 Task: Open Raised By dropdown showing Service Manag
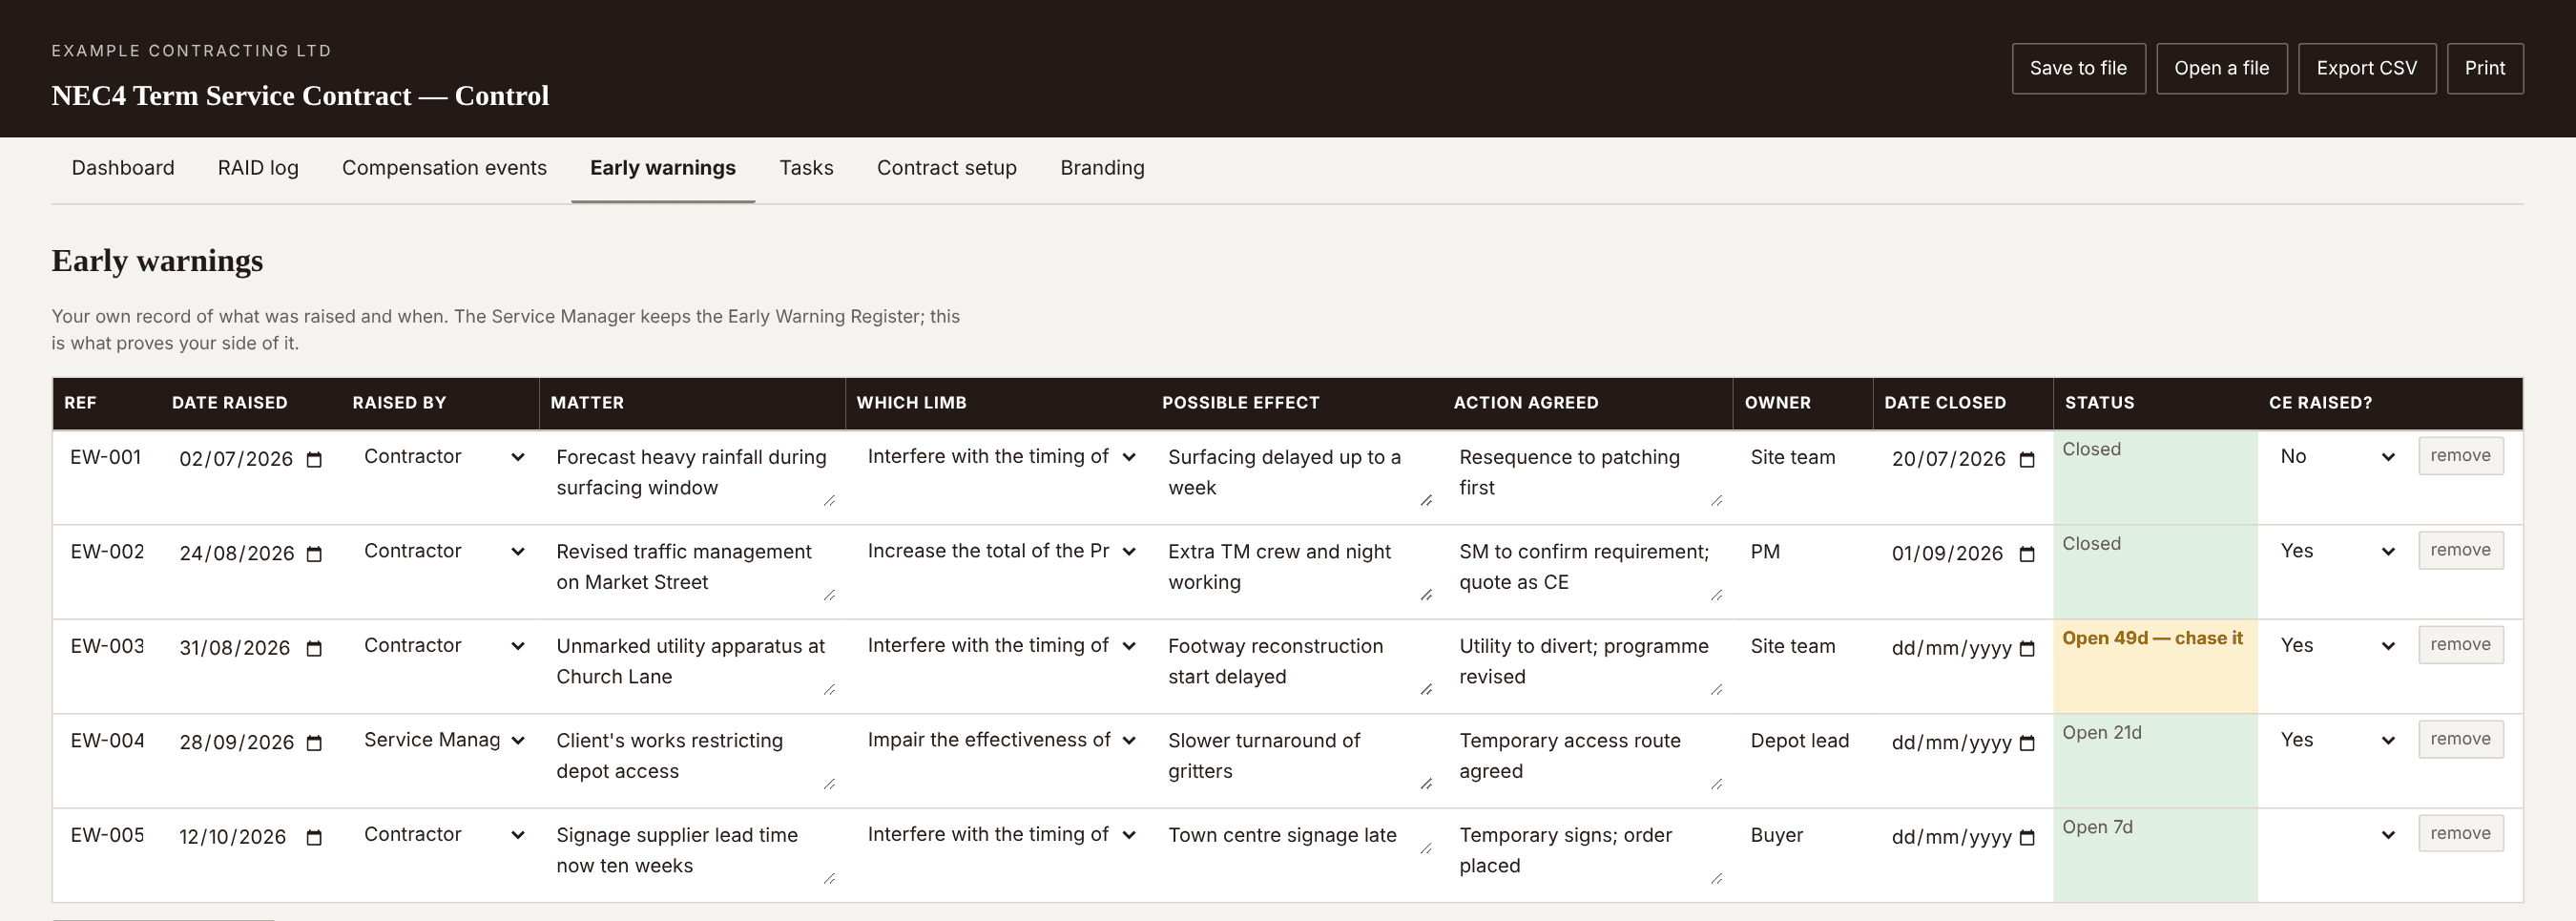coord(444,740)
